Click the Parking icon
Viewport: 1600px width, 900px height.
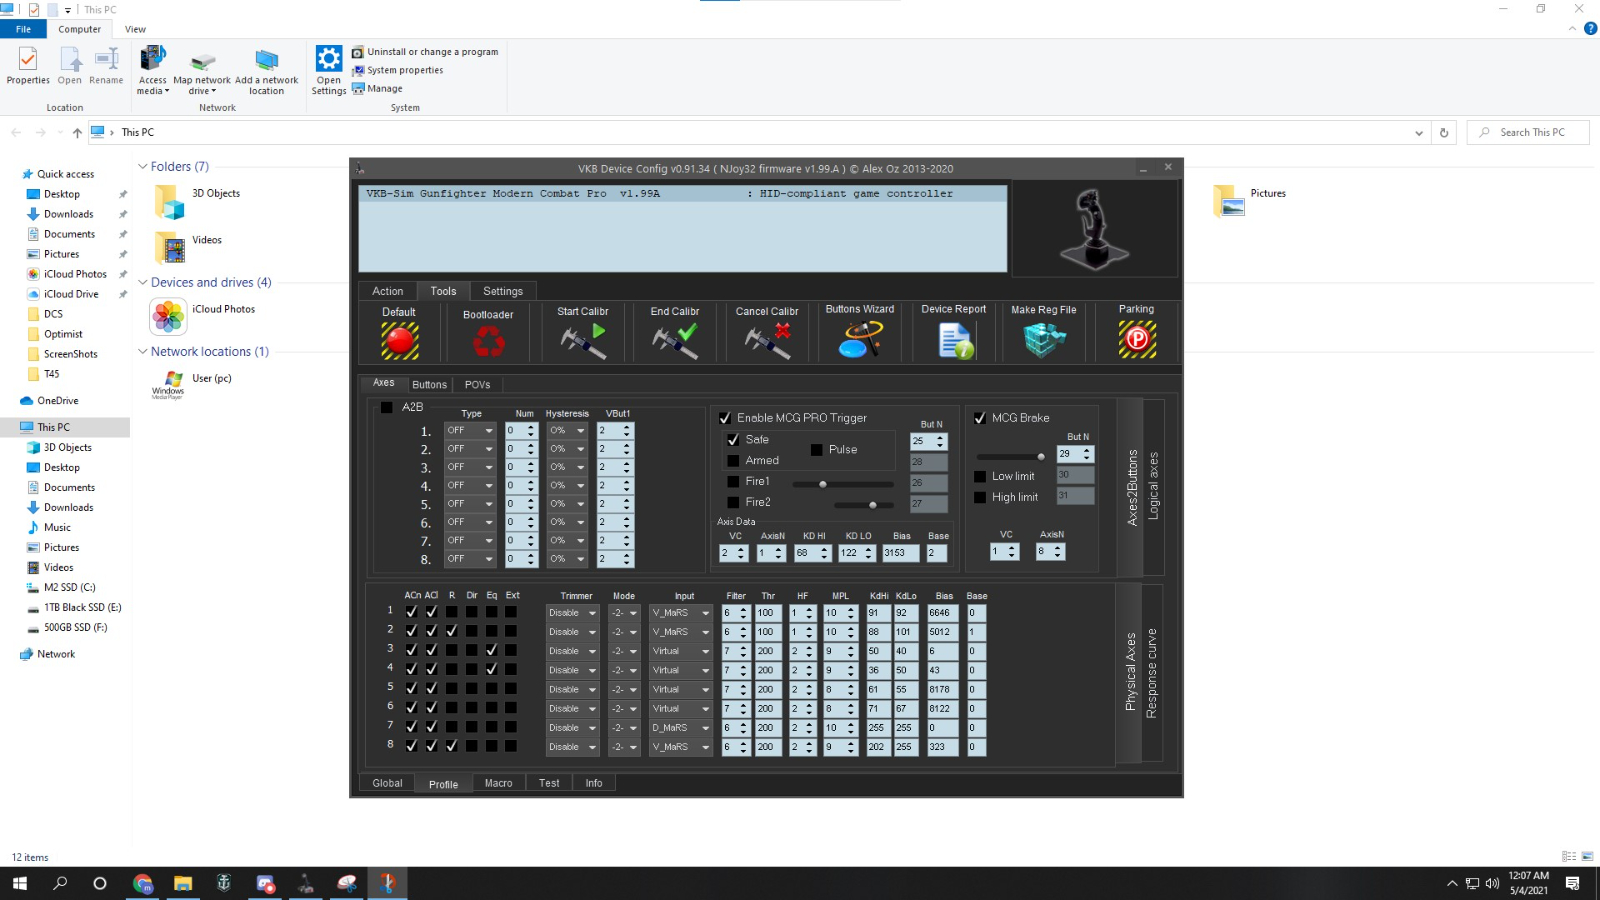coord(1137,340)
